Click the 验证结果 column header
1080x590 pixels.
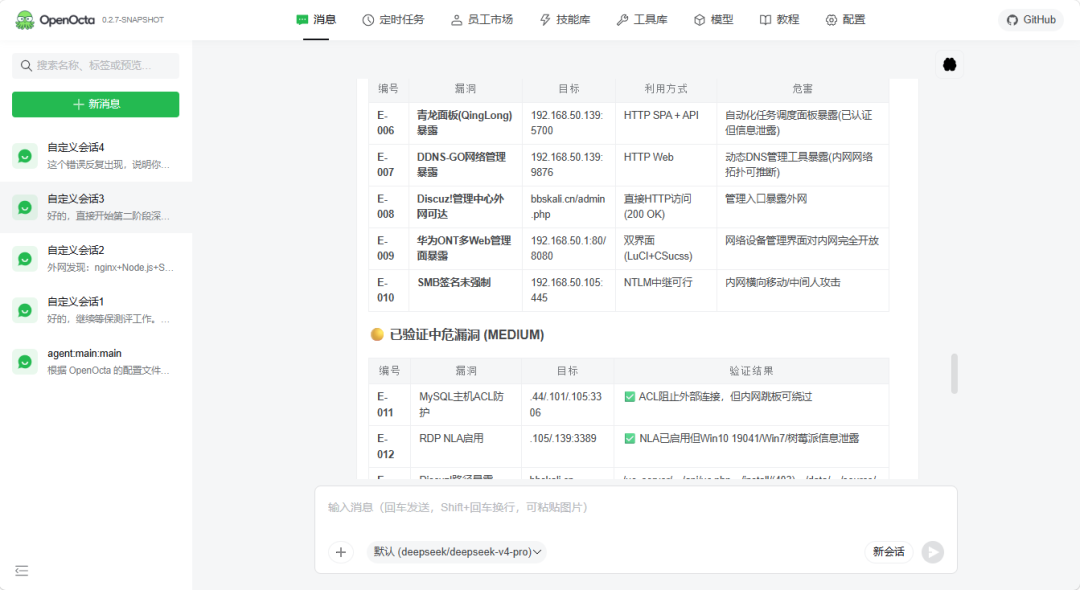[x=751, y=371]
